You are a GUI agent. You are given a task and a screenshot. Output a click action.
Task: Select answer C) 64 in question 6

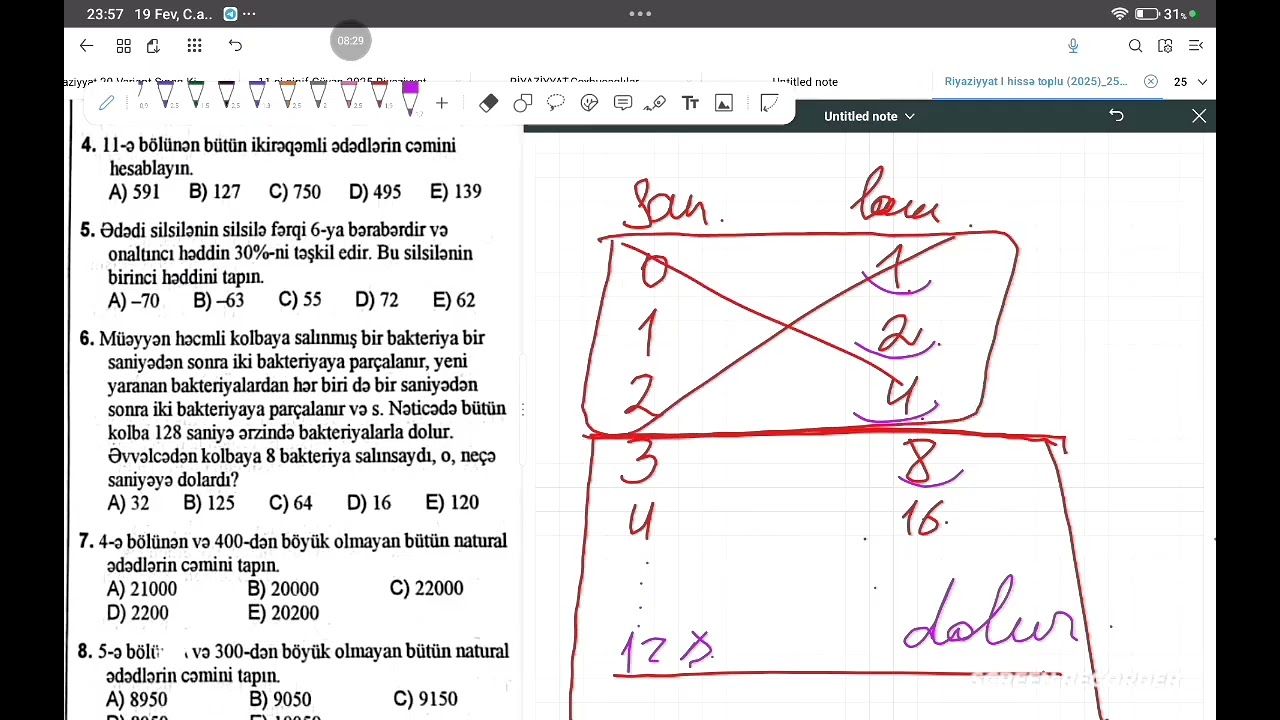click(291, 503)
